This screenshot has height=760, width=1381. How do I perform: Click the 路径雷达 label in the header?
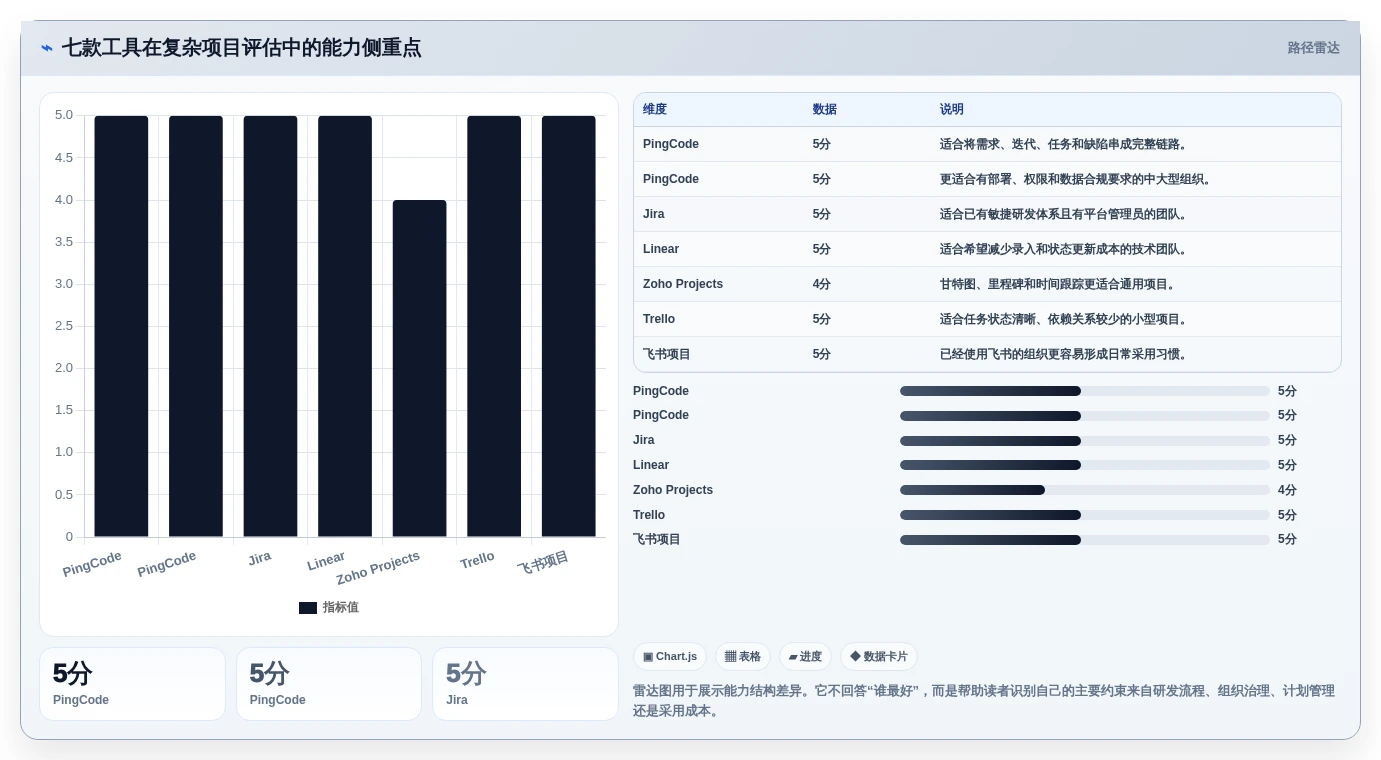pyautogui.click(x=1313, y=48)
